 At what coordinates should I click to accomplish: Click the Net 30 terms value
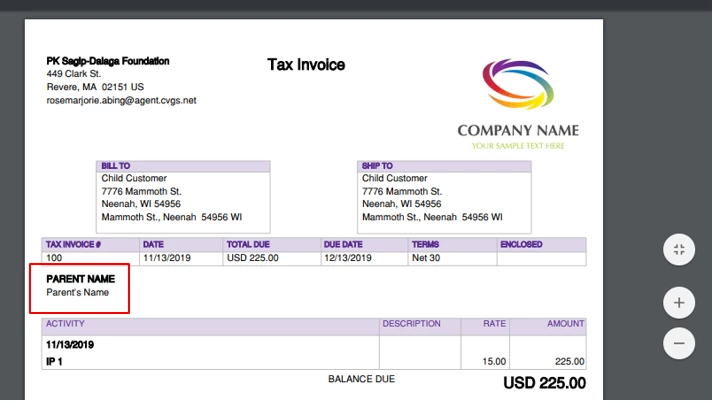click(x=426, y=258)
